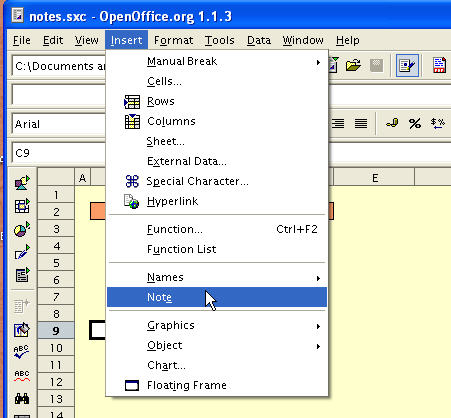Click the Arial font name box
The image size is (451, 418).
[x=59, y=124]
